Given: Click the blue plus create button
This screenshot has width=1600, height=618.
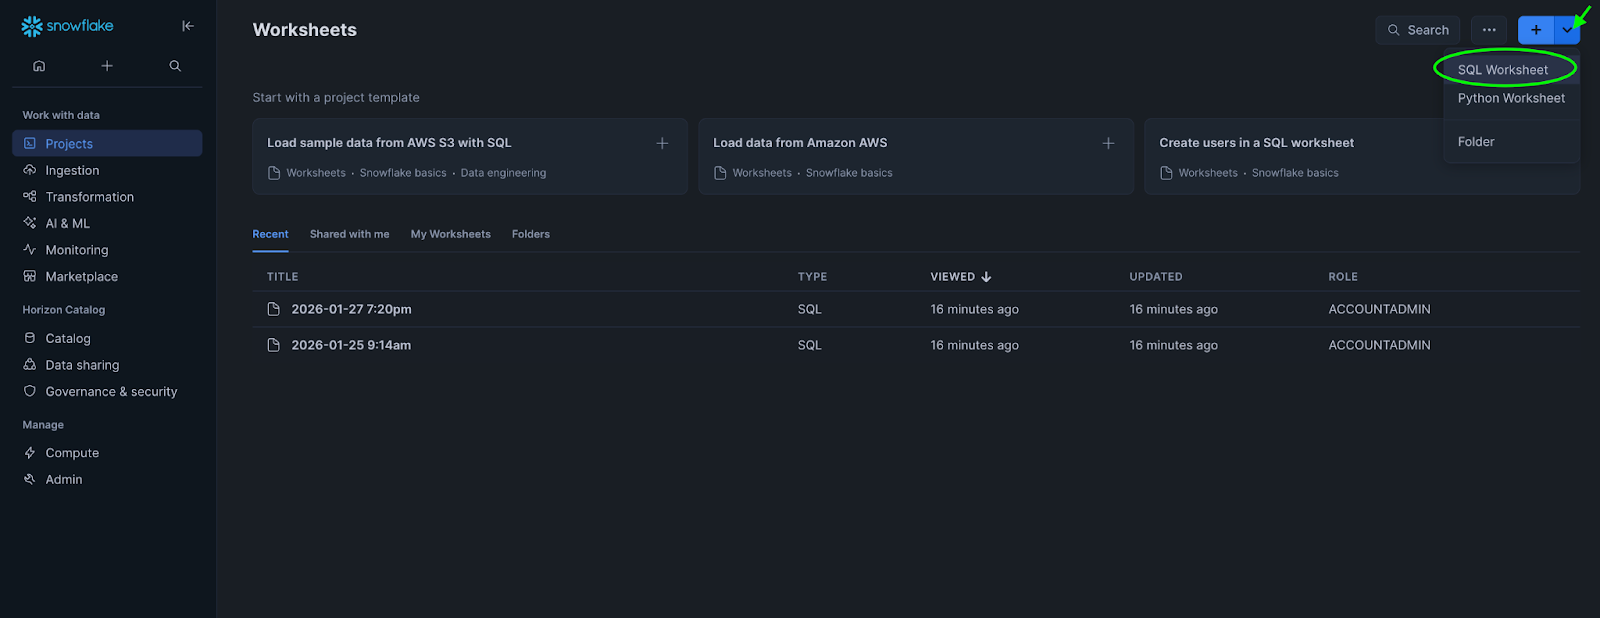Looking at the screenshot, I should click(x=1535, y=30).
